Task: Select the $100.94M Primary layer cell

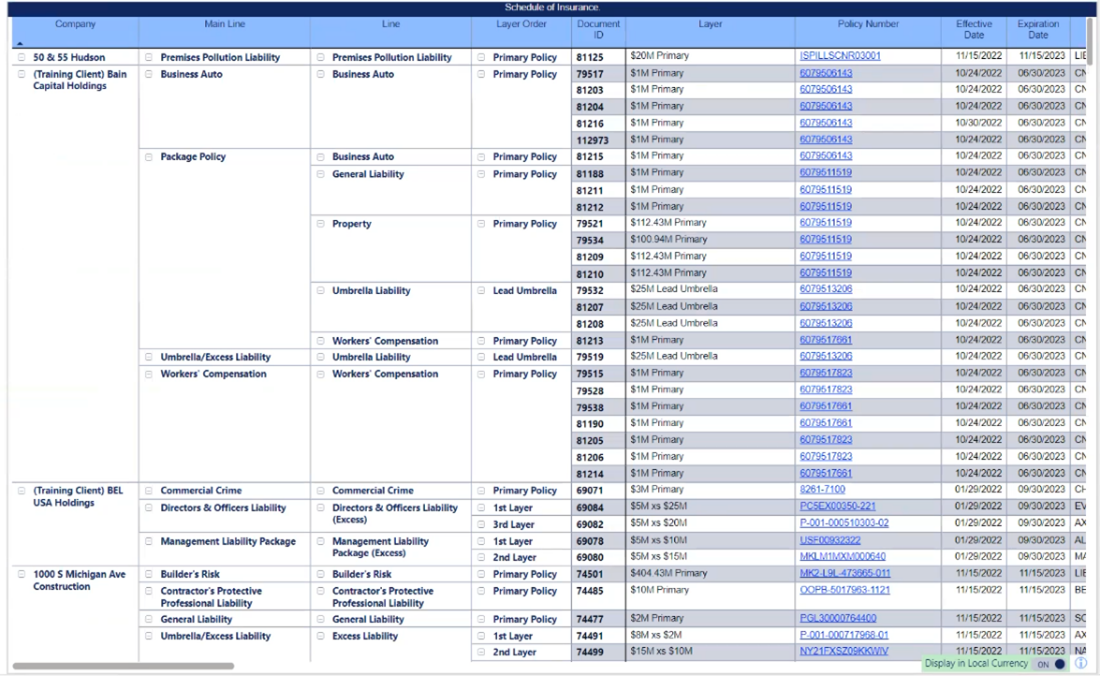Action: click(710, 240)
